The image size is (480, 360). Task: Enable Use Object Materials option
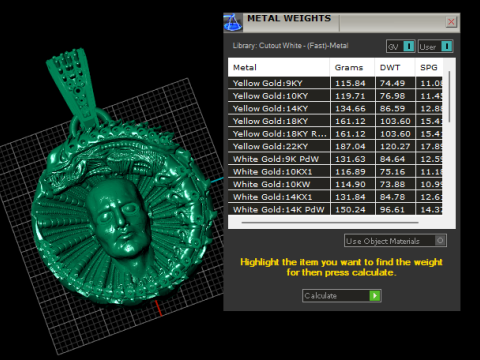[x=395, y=241]
